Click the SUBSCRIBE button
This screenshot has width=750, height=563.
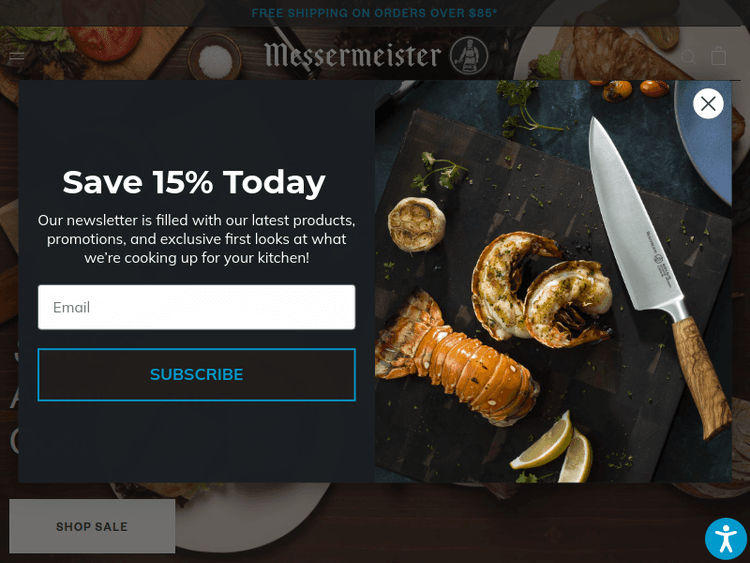coord(197,375)
